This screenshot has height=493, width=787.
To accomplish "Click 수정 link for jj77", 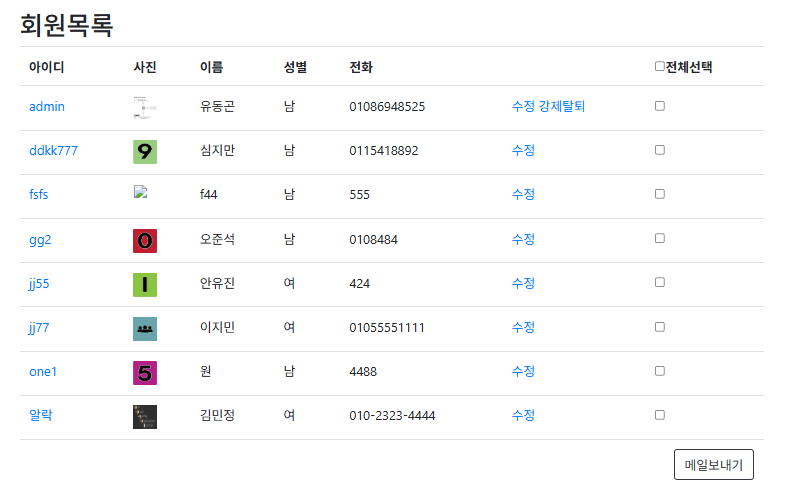I will (x=523, y=327).
